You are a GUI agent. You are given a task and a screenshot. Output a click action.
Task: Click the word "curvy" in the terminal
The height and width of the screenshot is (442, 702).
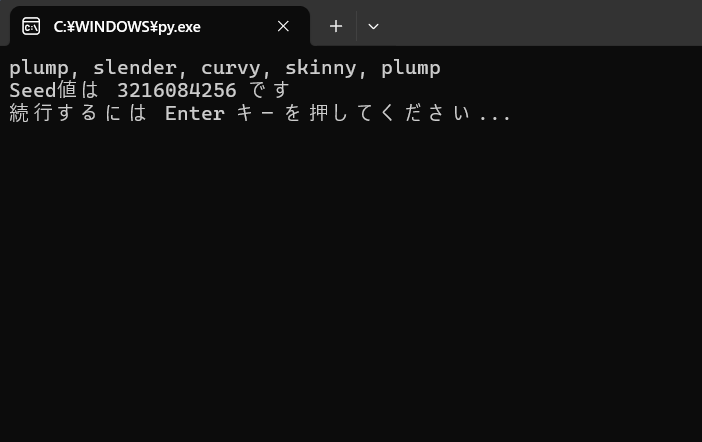(x=231, y=69)
